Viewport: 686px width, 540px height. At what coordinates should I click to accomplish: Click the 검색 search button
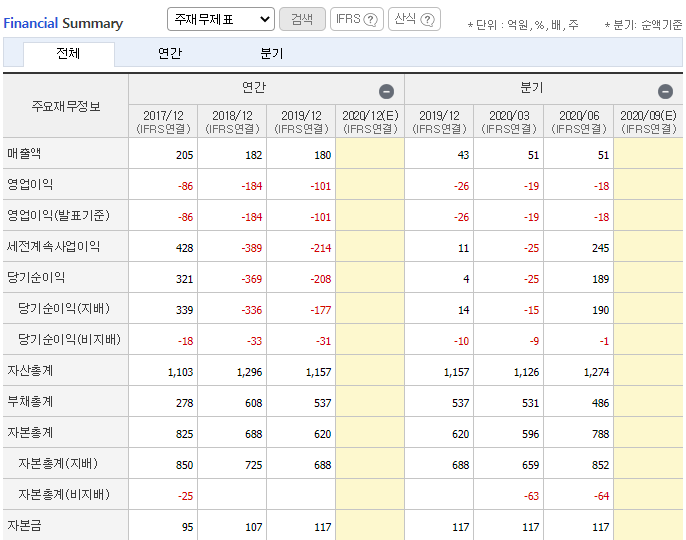pos(302,19)
